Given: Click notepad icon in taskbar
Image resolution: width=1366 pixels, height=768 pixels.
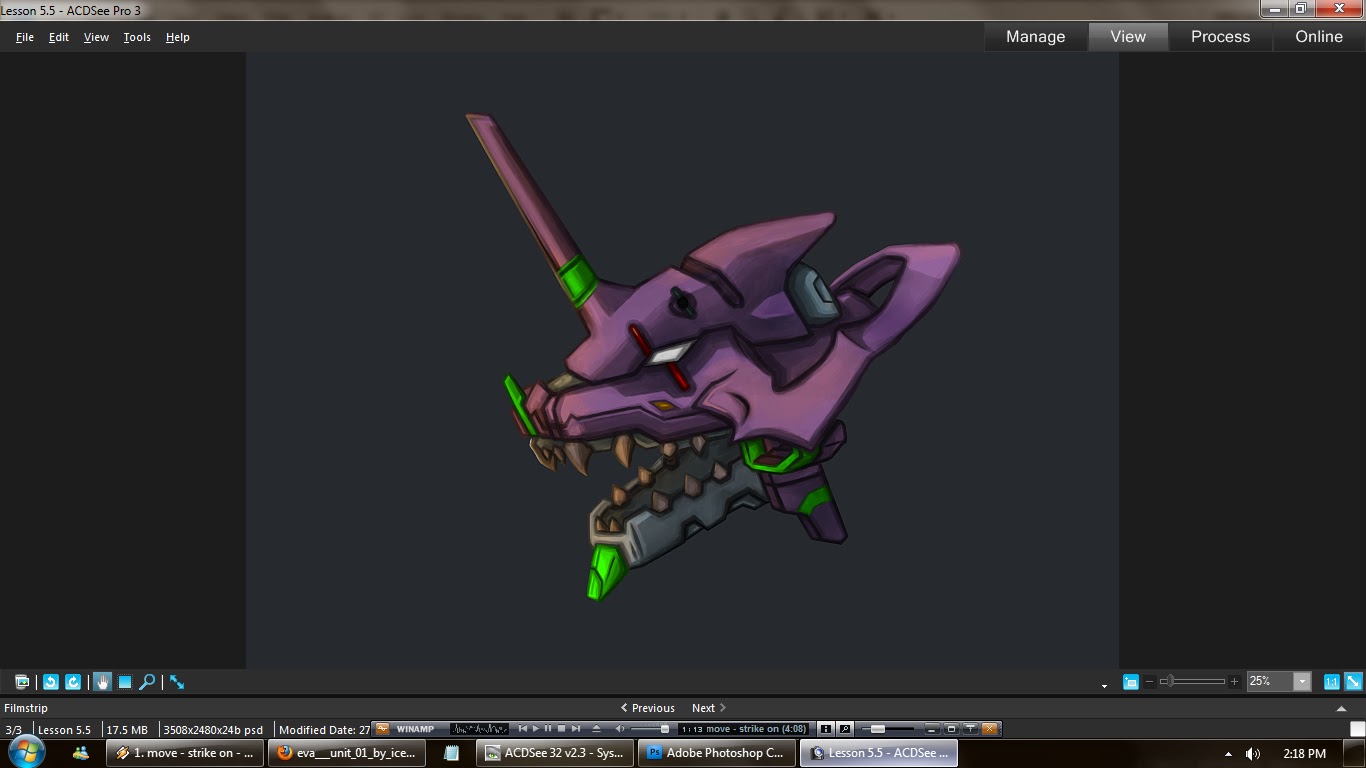Looking at the screenshot, I should pos(451,753).
